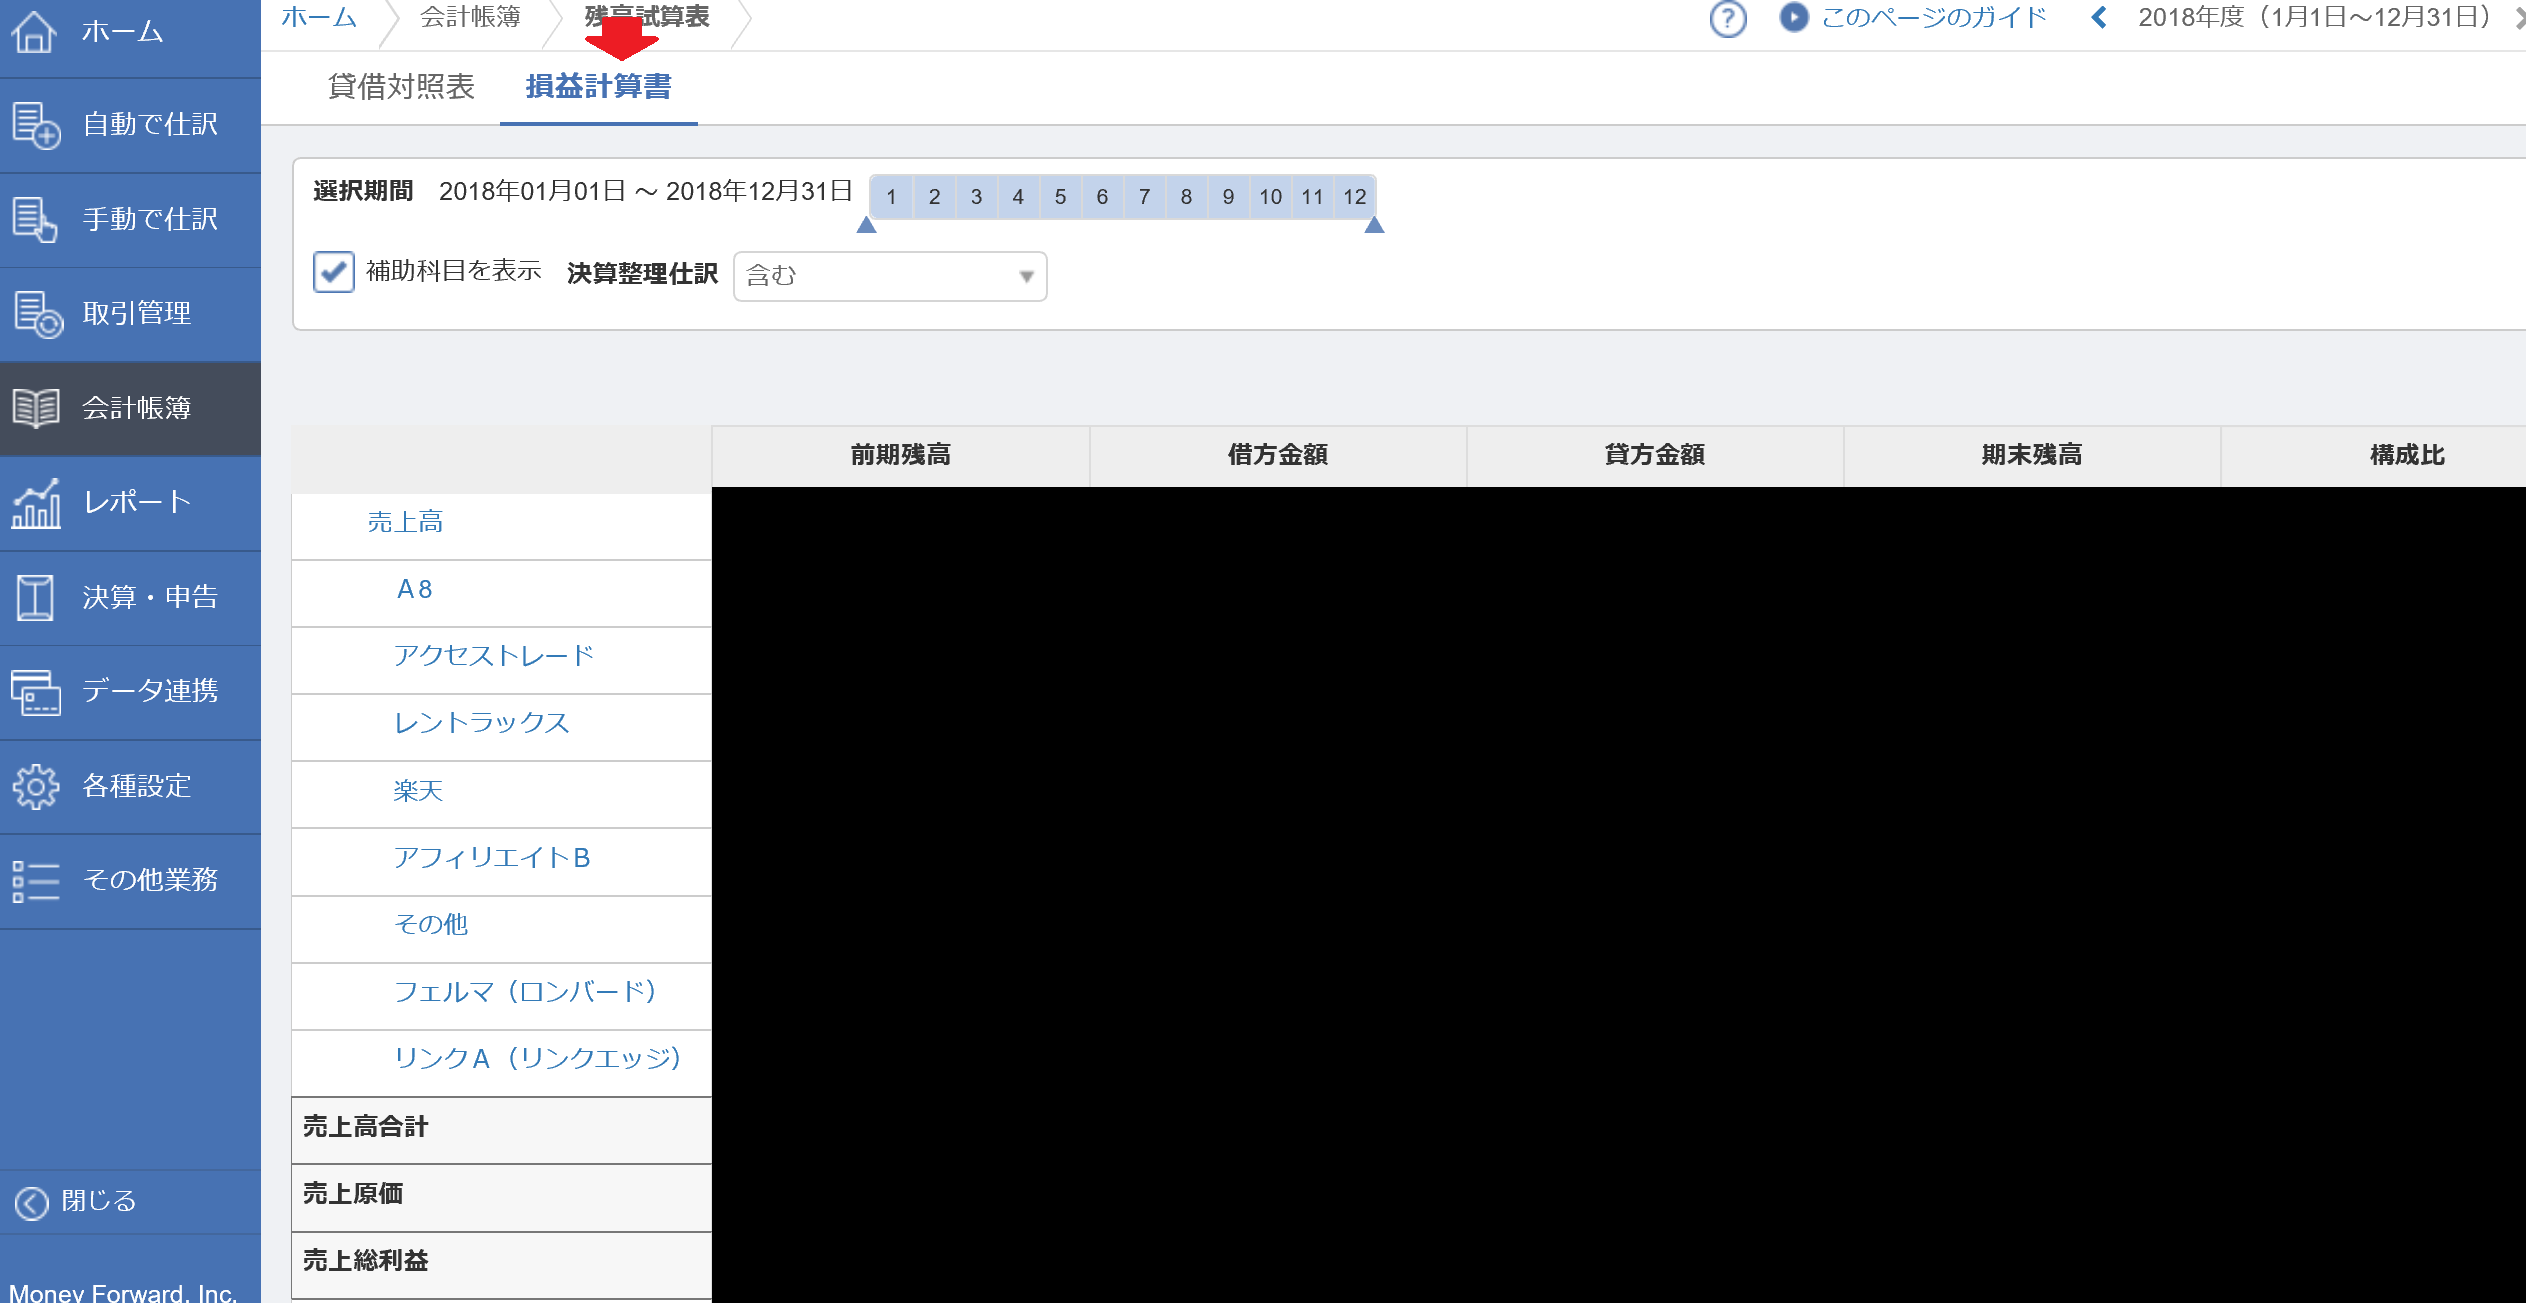Click the 自動で仕訳 document-plus icon

(36, 126)
